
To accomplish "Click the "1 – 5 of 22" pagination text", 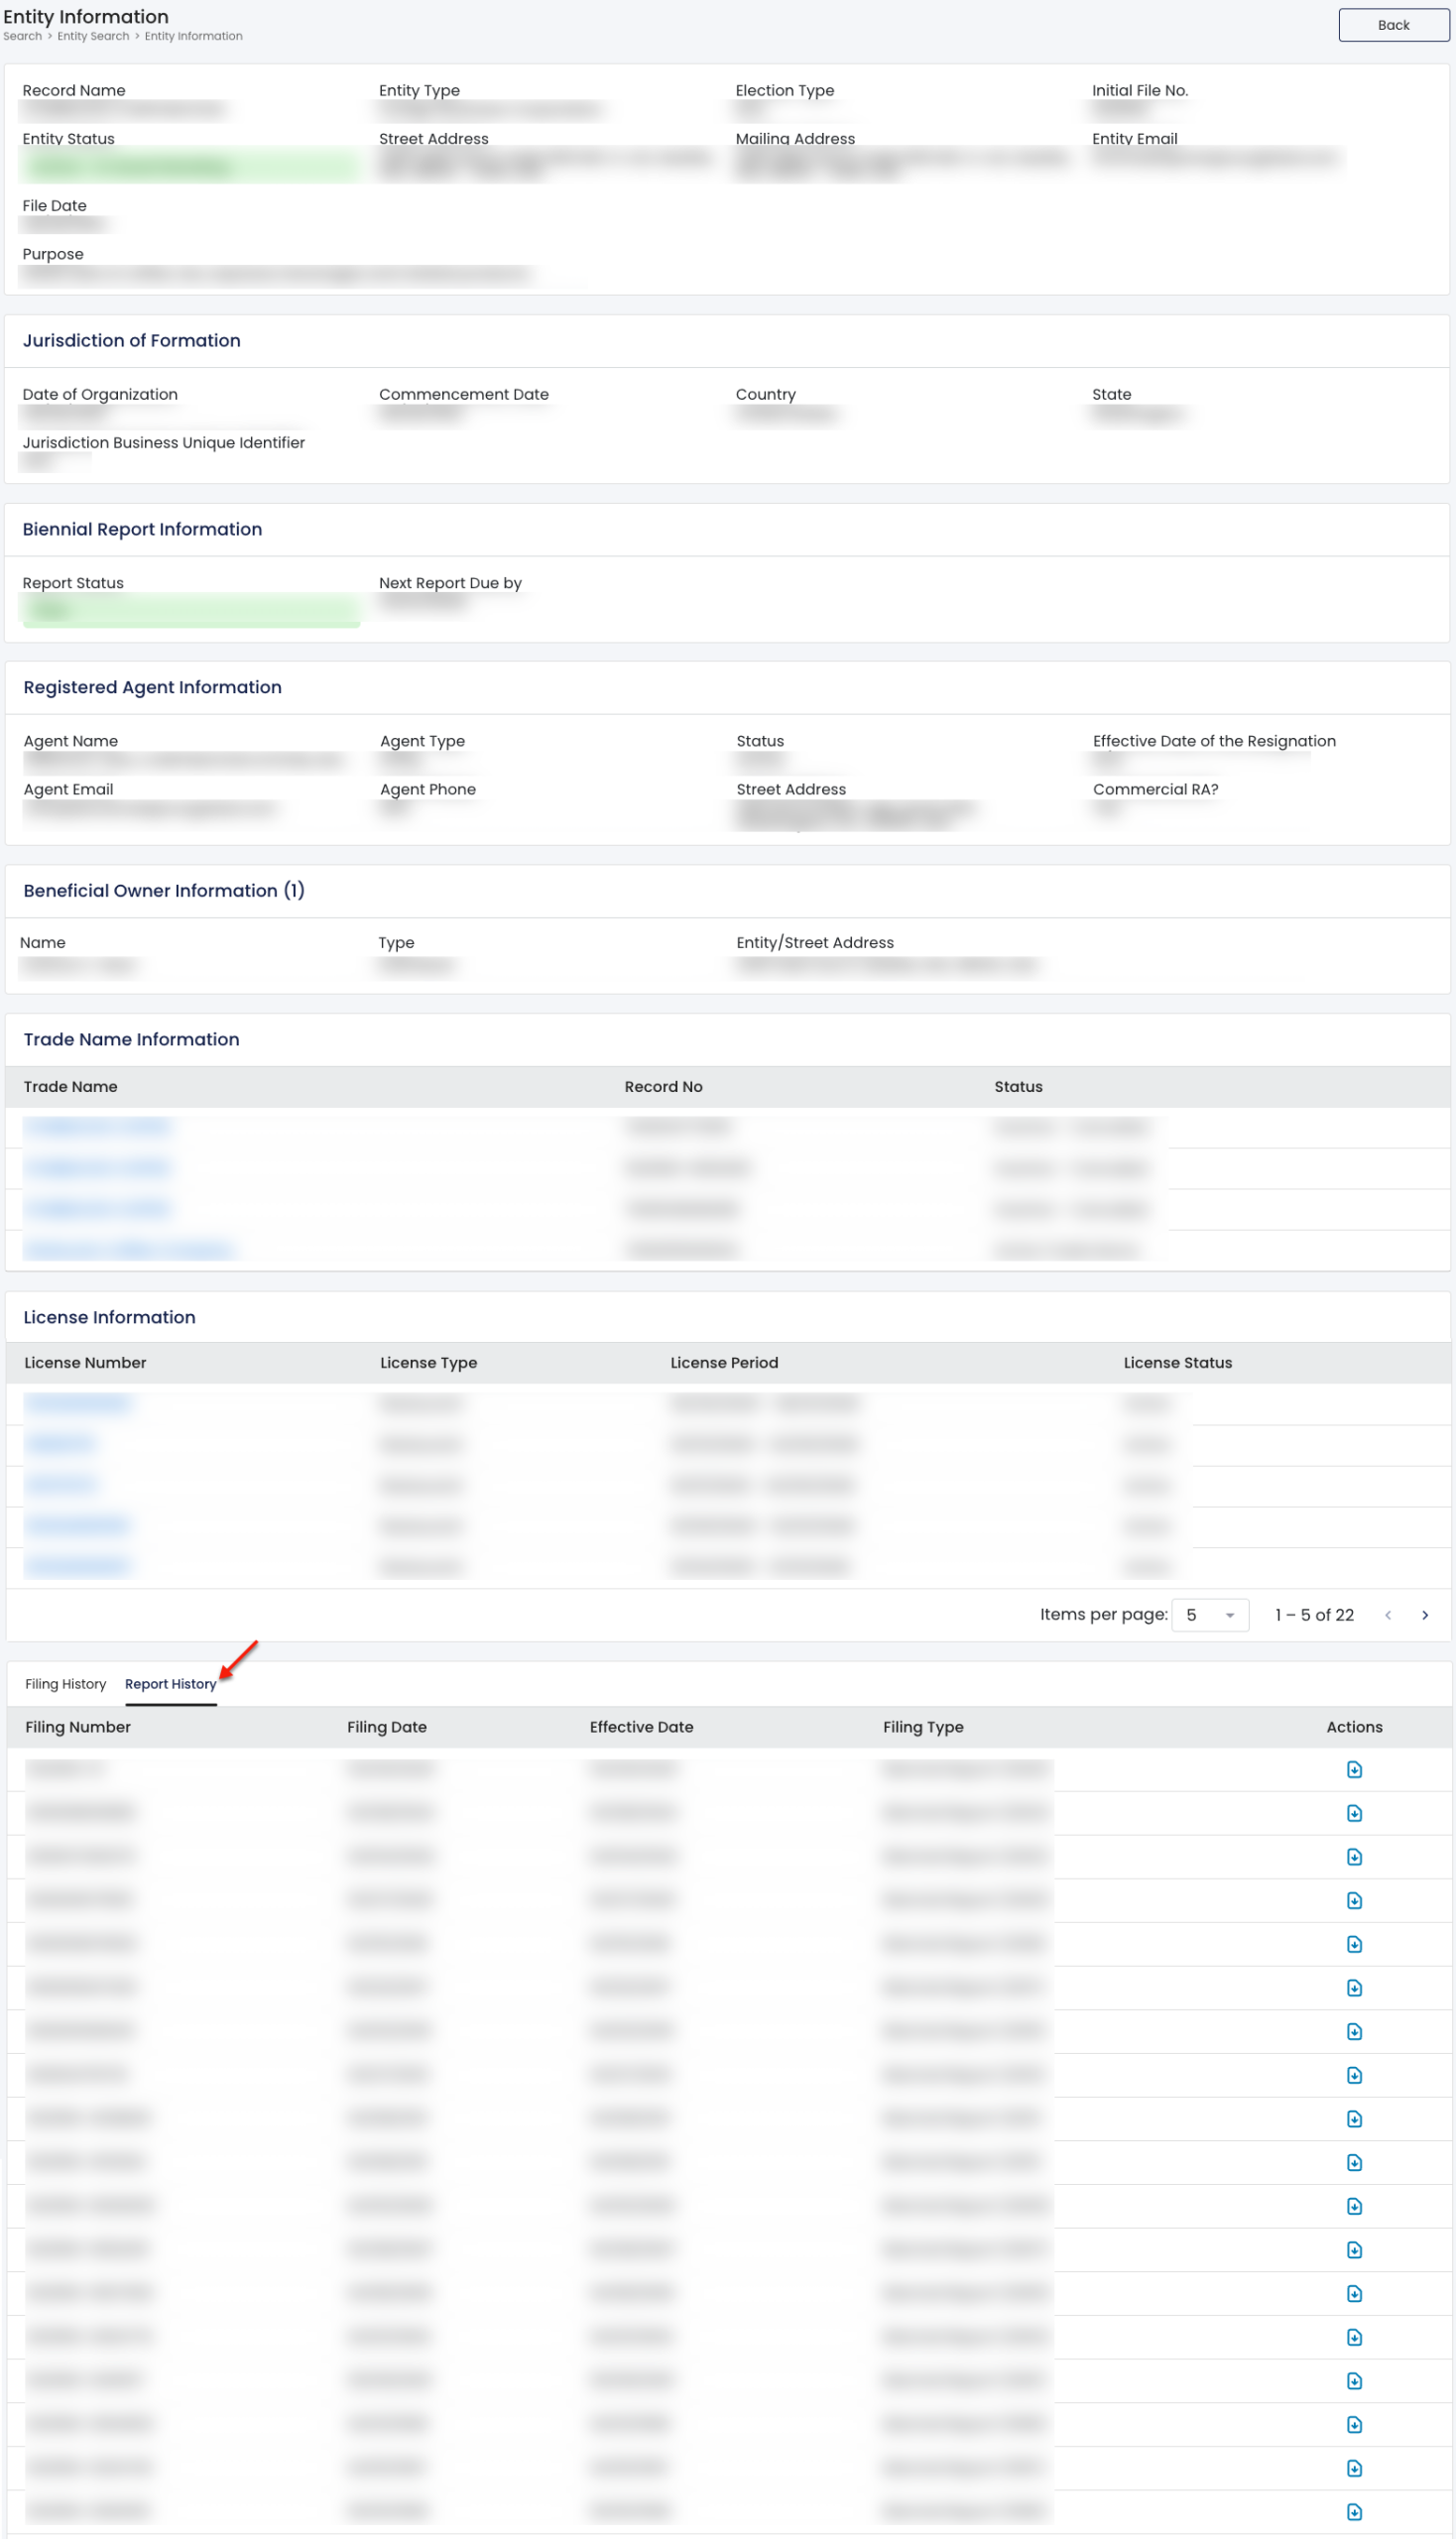I will [1314, 1615].
